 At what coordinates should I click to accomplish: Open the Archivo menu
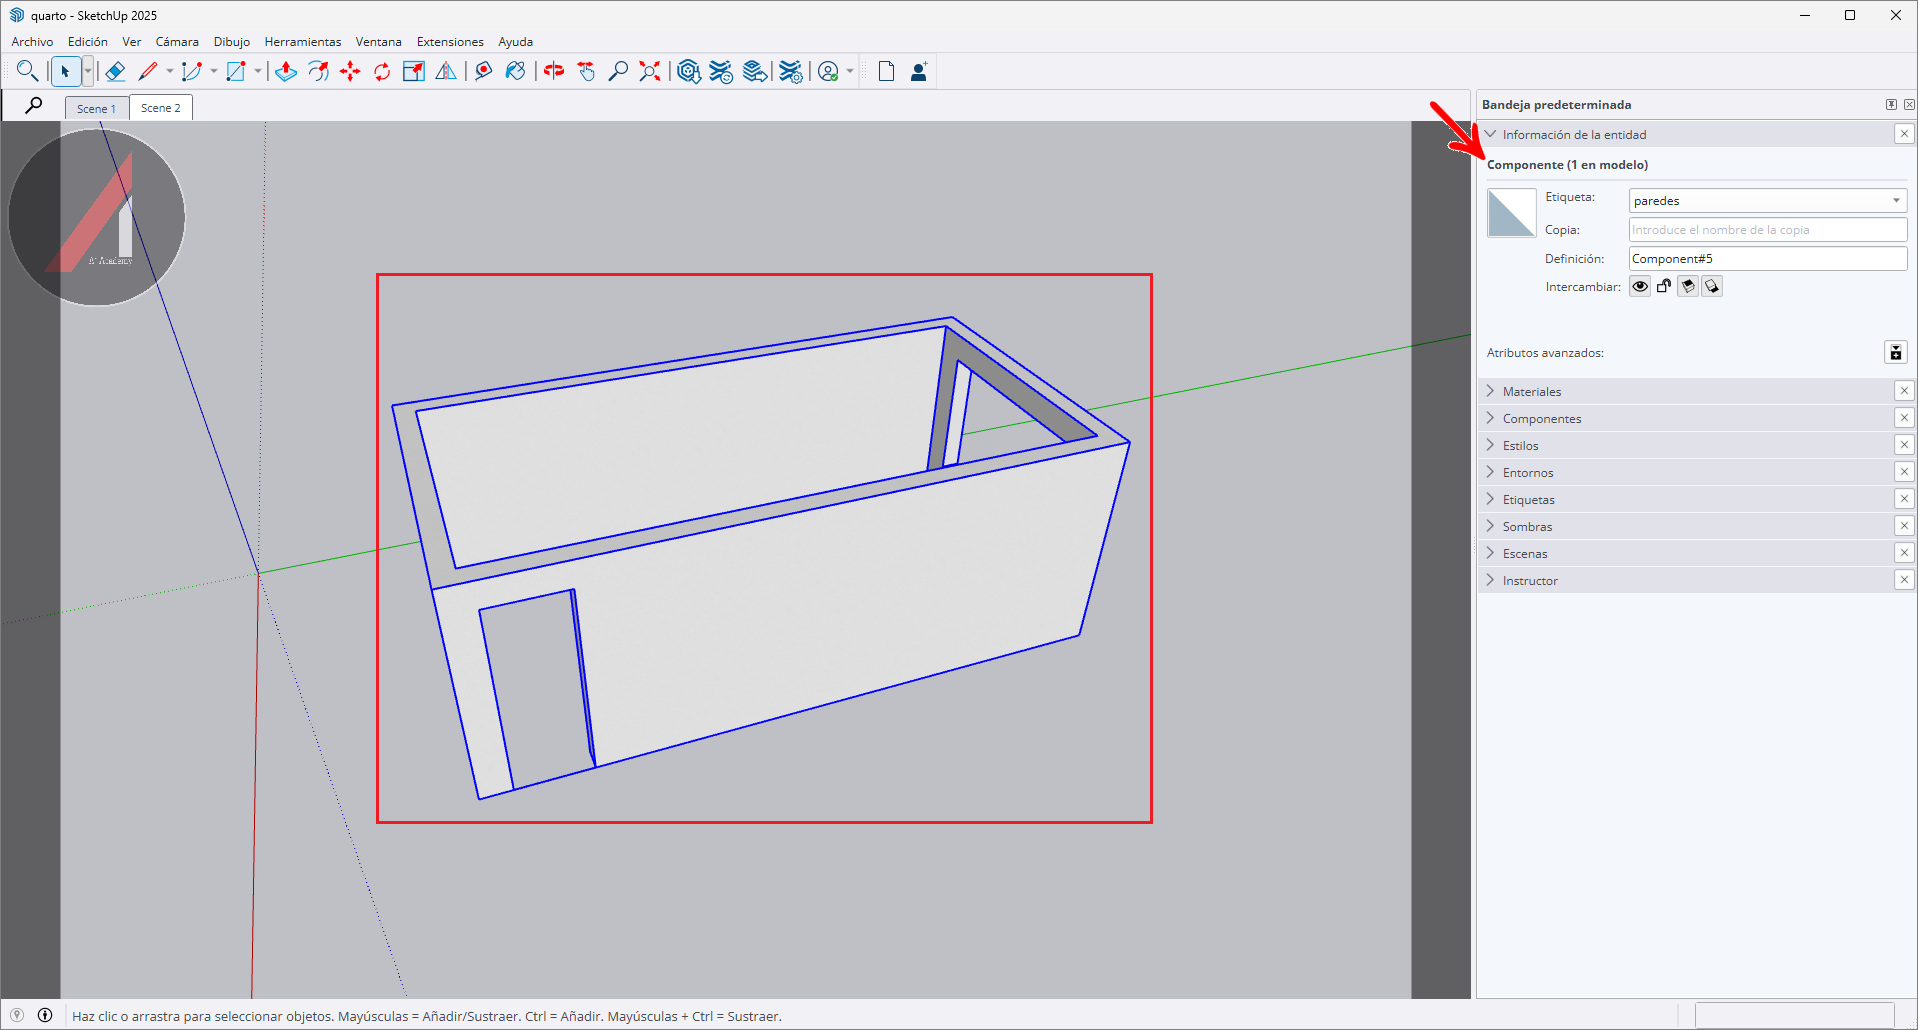pyautogui.click(x=32, y=42)
